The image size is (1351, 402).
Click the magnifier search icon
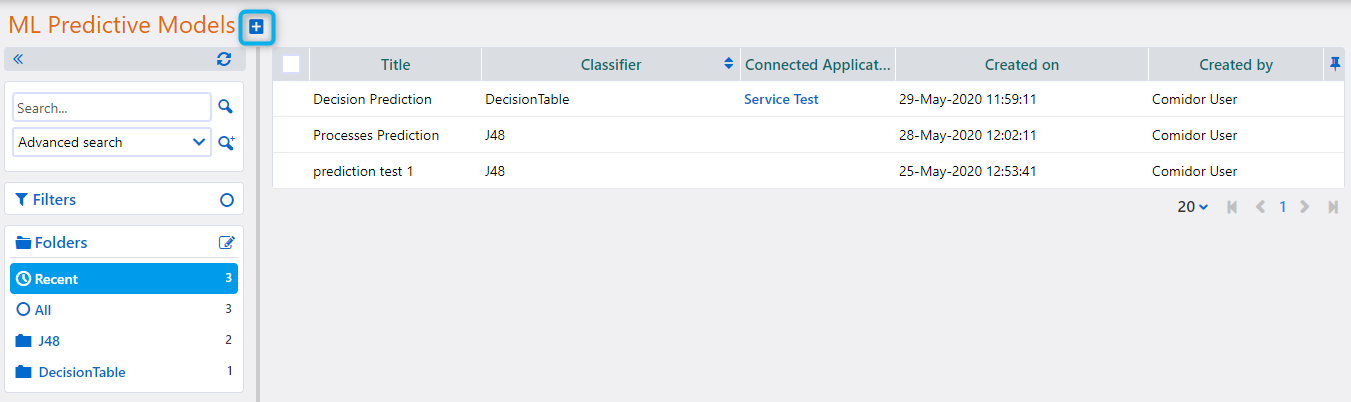coord(226,107)
